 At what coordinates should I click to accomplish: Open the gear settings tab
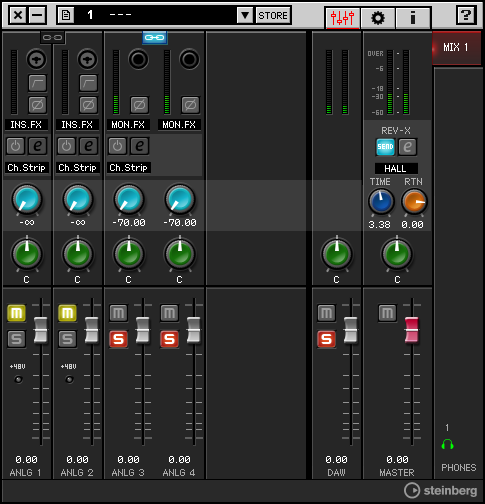(x=378, y=17)
